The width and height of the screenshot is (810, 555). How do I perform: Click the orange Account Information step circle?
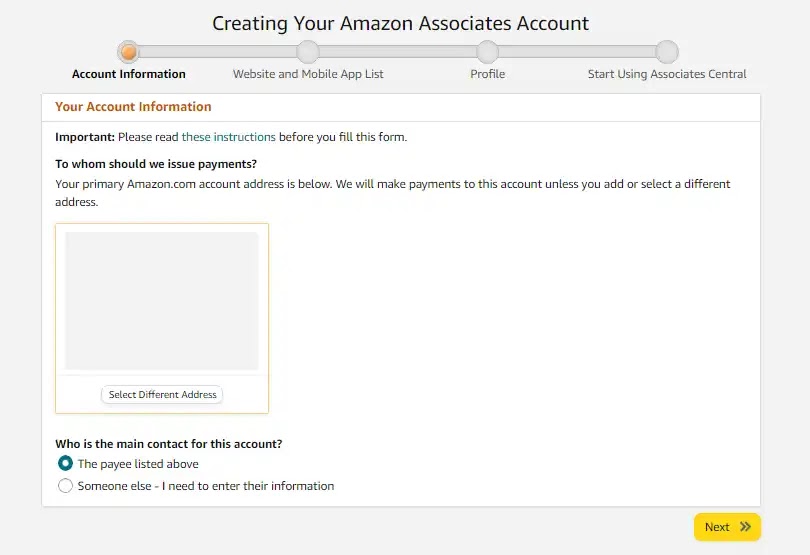coord(128,51)
